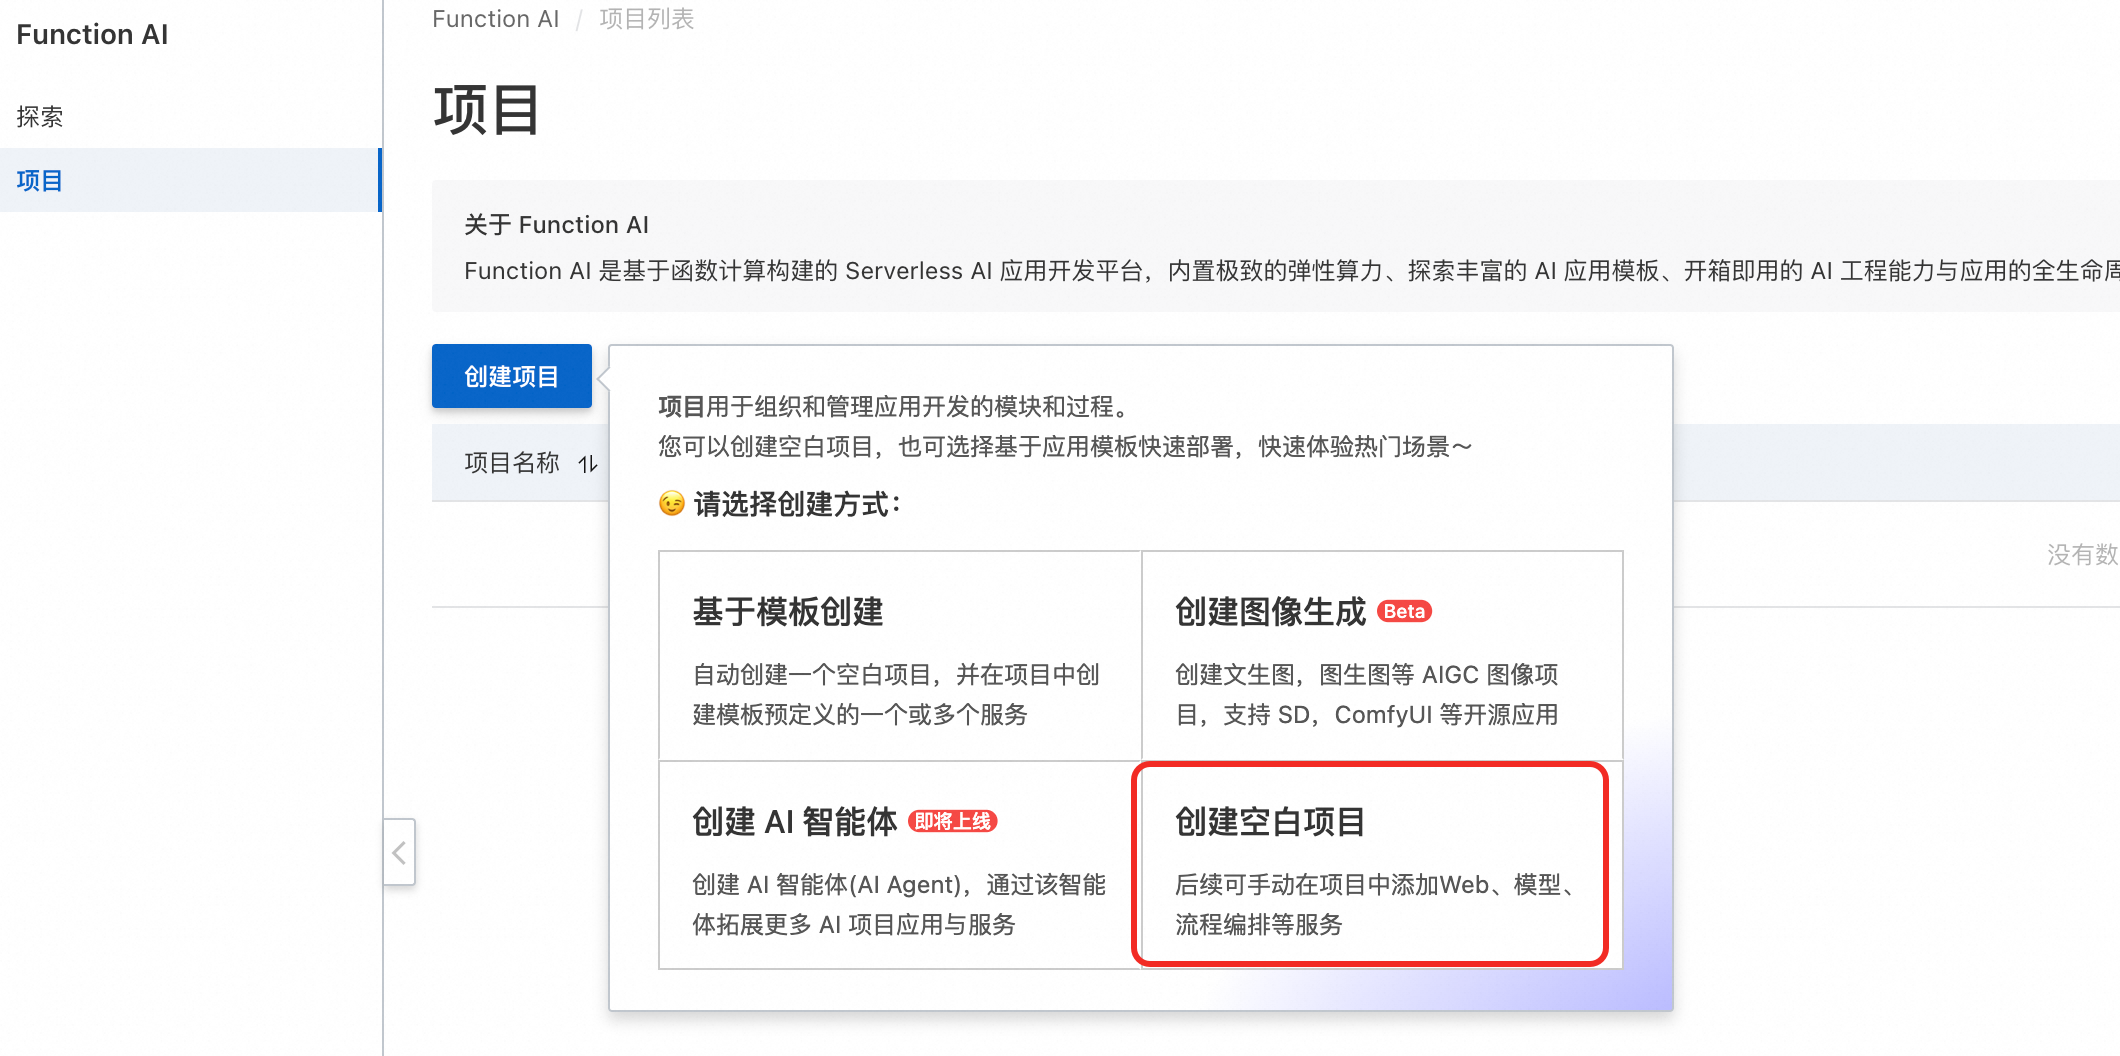Viewport: 2120px width, 1056px height.
Task: Click the 项目名称 column header
Action: 512,463
